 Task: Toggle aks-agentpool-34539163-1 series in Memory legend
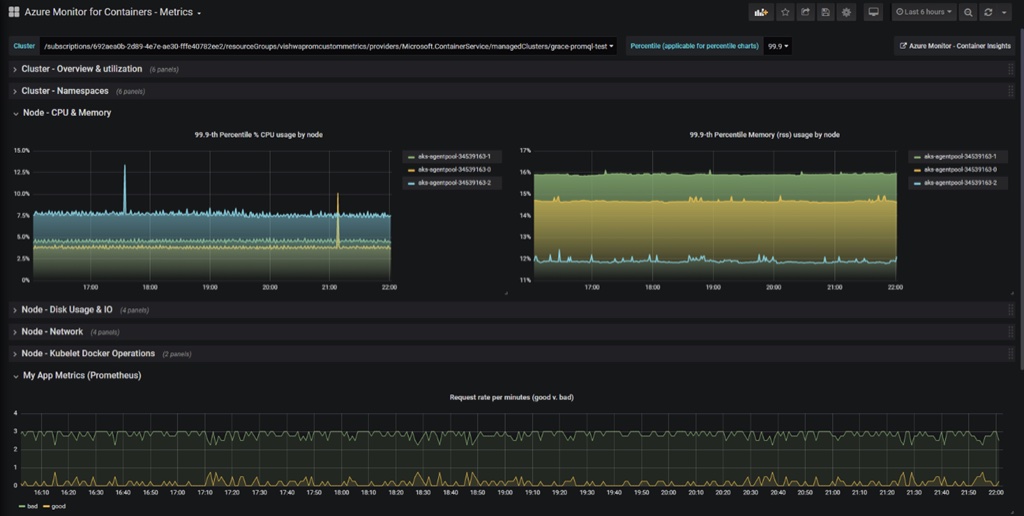point(959,156)
